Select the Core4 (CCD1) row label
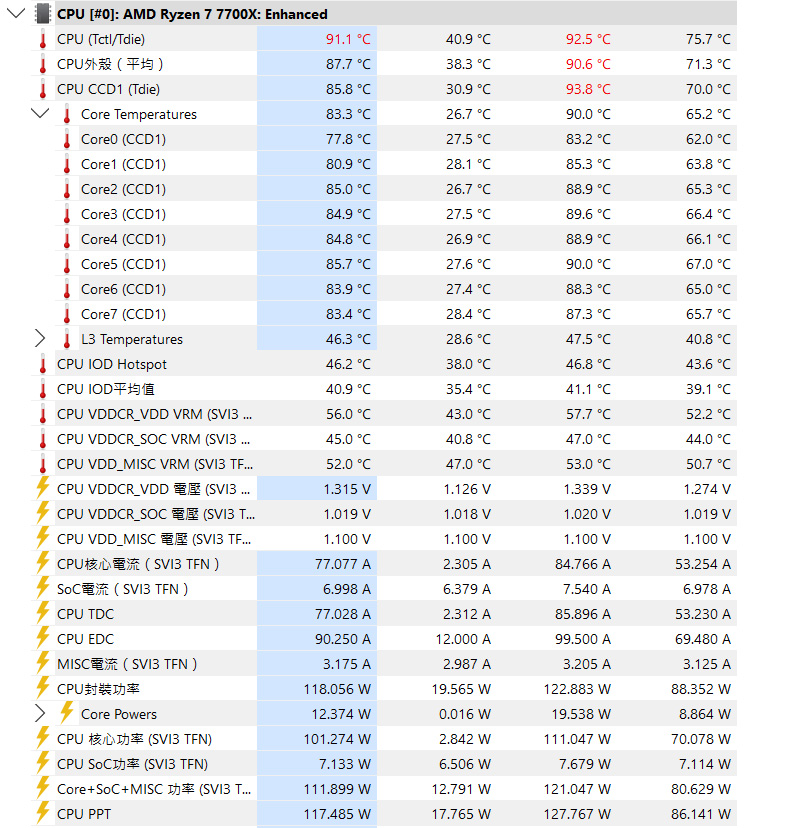800x828 pixels. pos(123,239)
